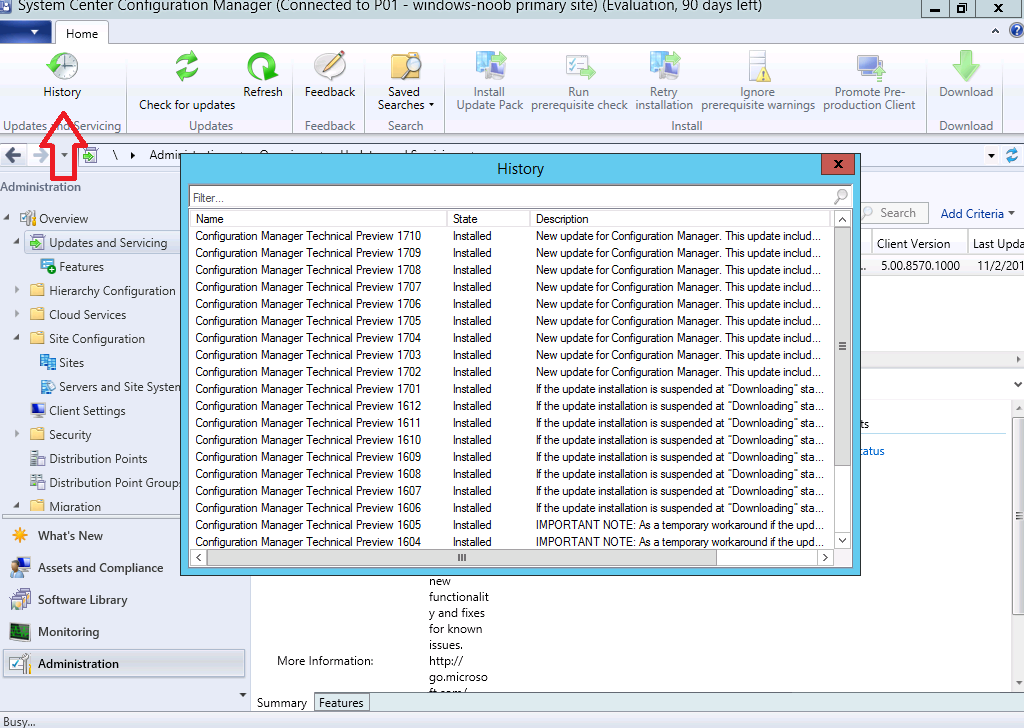
Task: Open the application menu dropdown
Action: tap(24, 31)
